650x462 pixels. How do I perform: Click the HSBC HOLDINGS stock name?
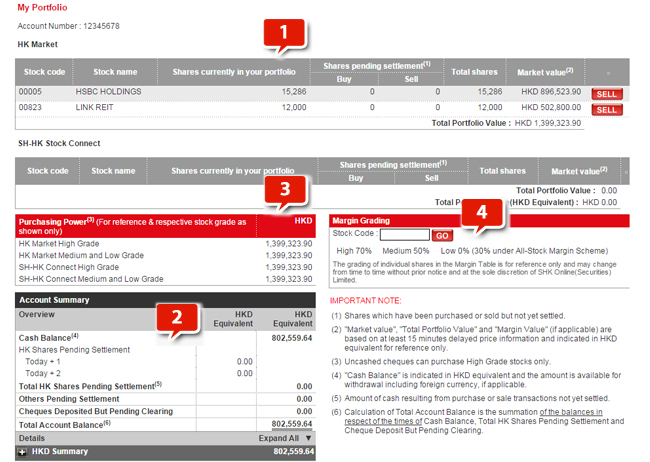pos(108,92)
